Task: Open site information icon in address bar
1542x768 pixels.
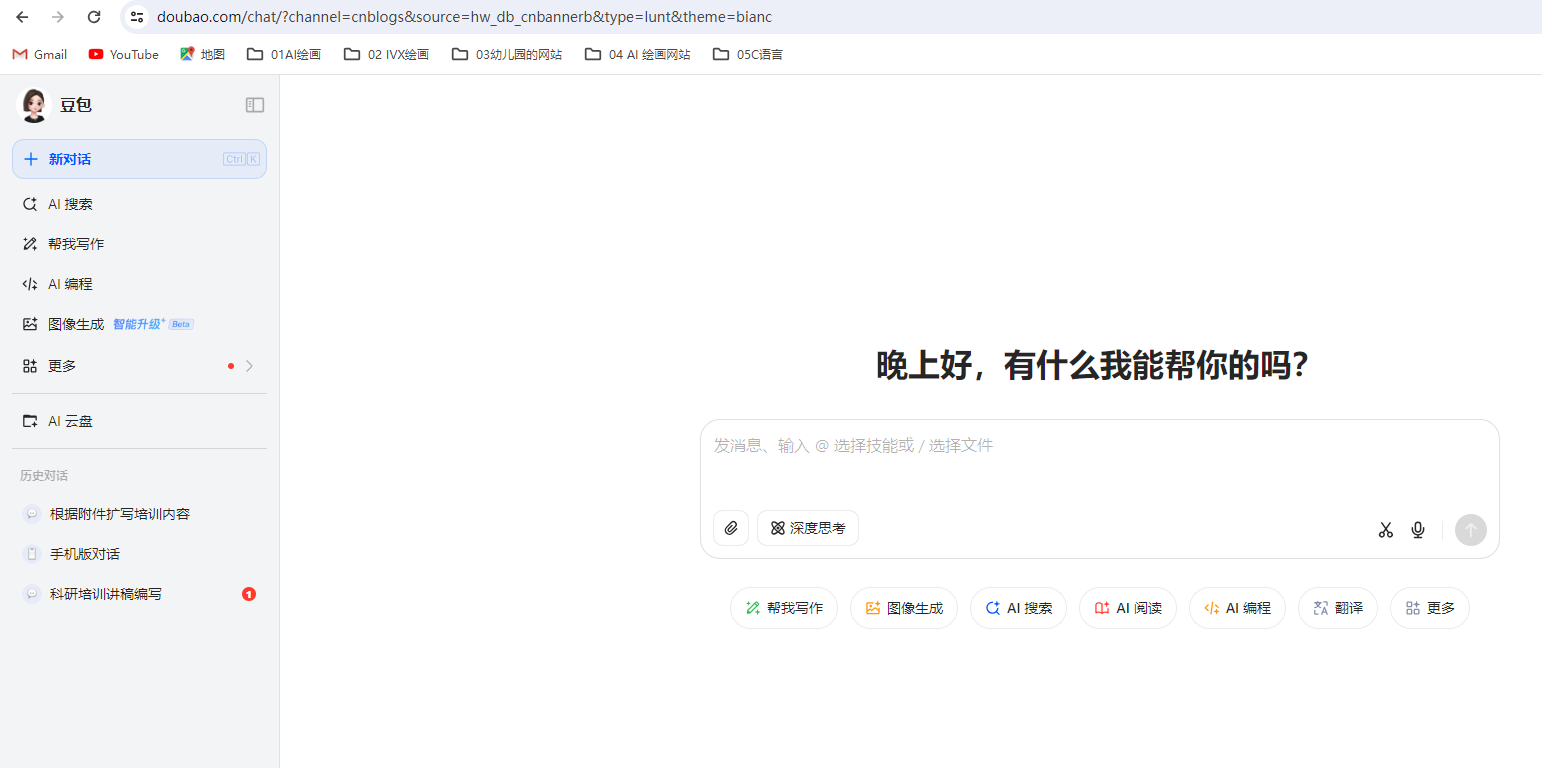Action: 137,17
